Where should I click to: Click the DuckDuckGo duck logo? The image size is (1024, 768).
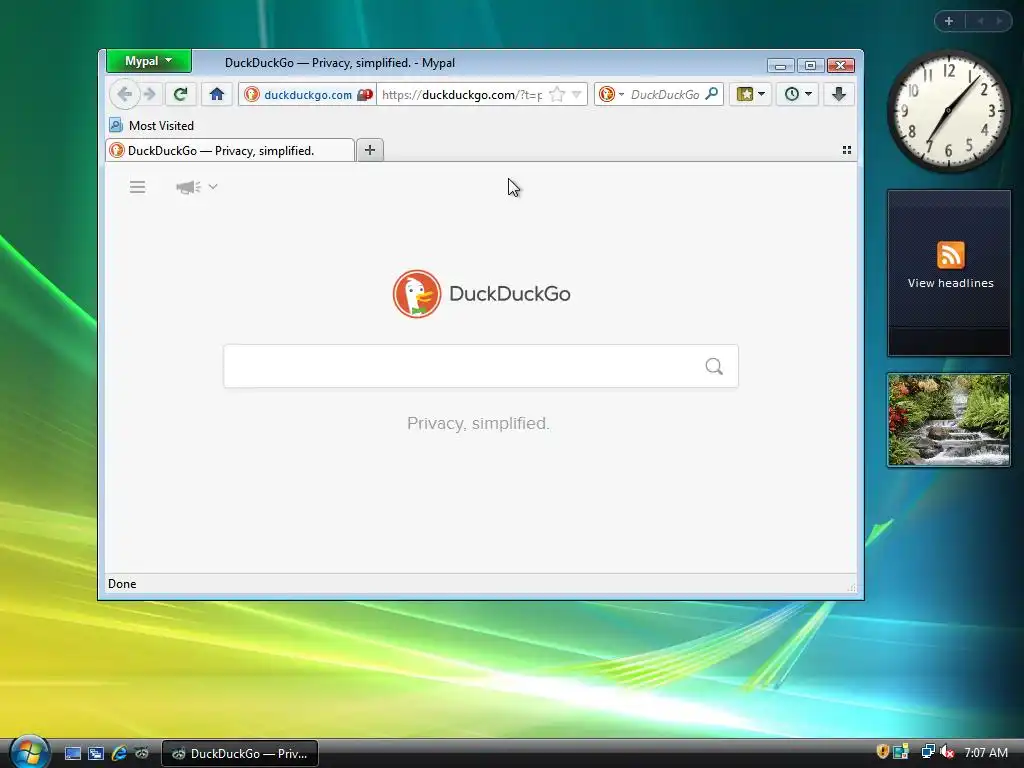click(417, 294)
